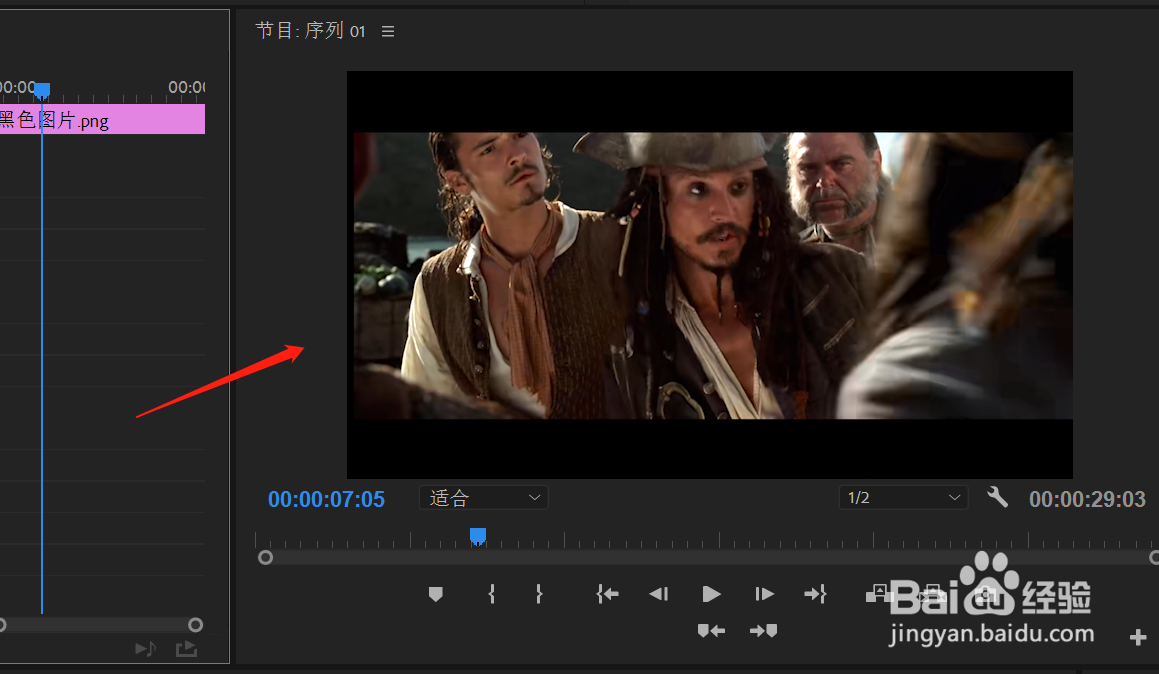Play the sequence in Program monitor

[x=711, y=593]
